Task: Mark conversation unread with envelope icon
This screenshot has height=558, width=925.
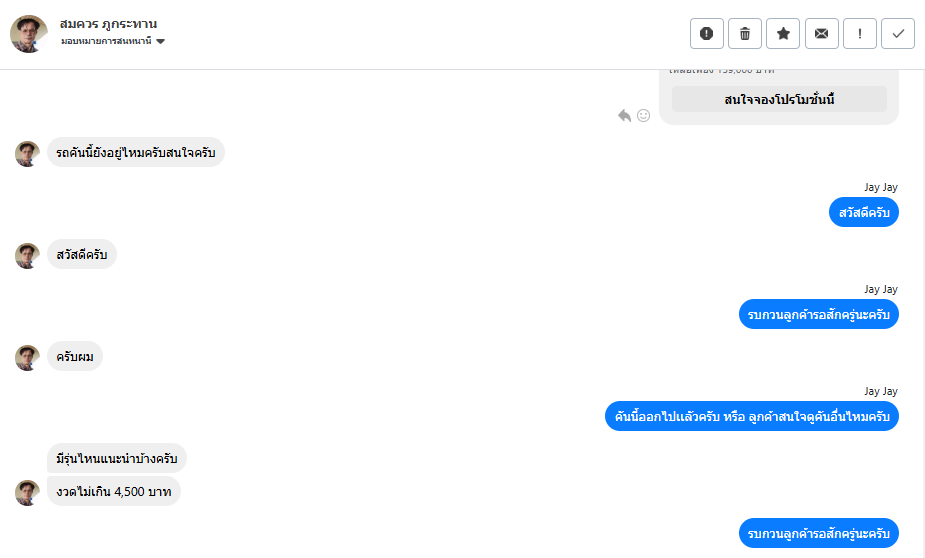Action: (821, 34)
